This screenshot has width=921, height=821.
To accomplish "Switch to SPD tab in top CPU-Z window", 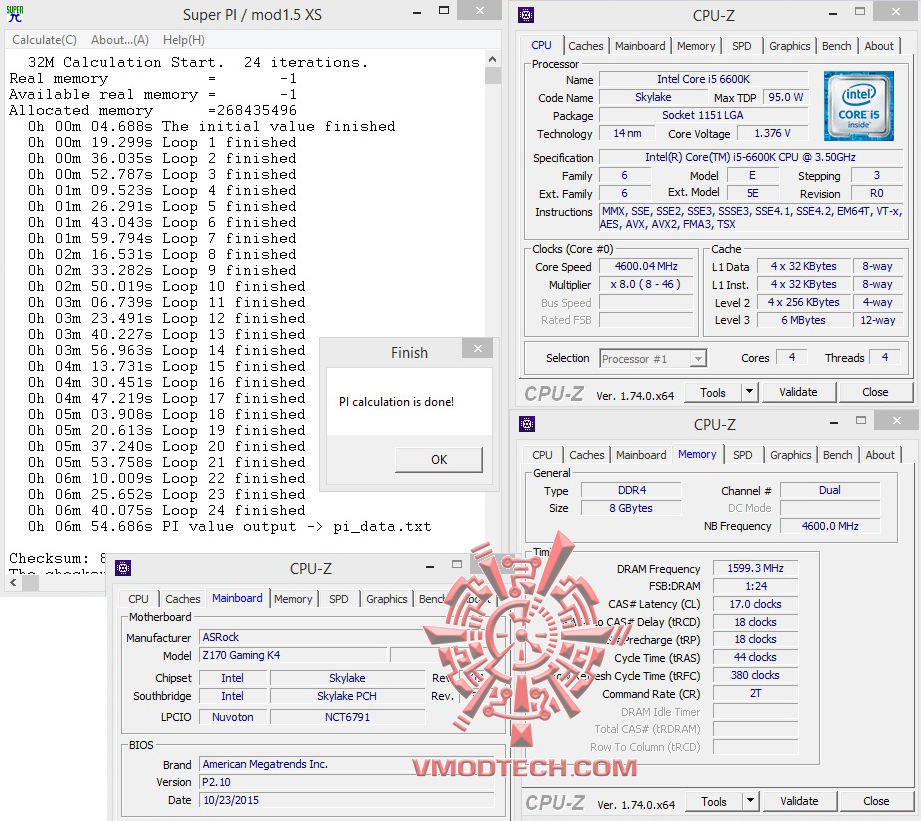I will 741,46.
